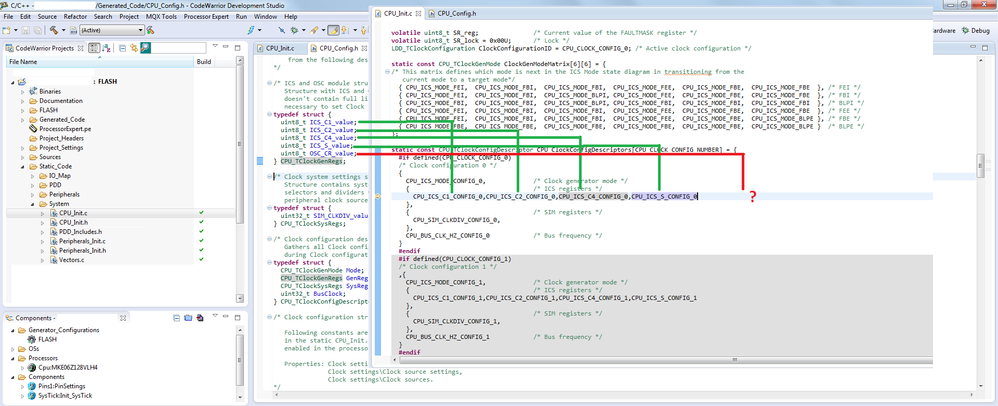
Task: Click the Projects panel vertical scrollbar
Action: 239,178
